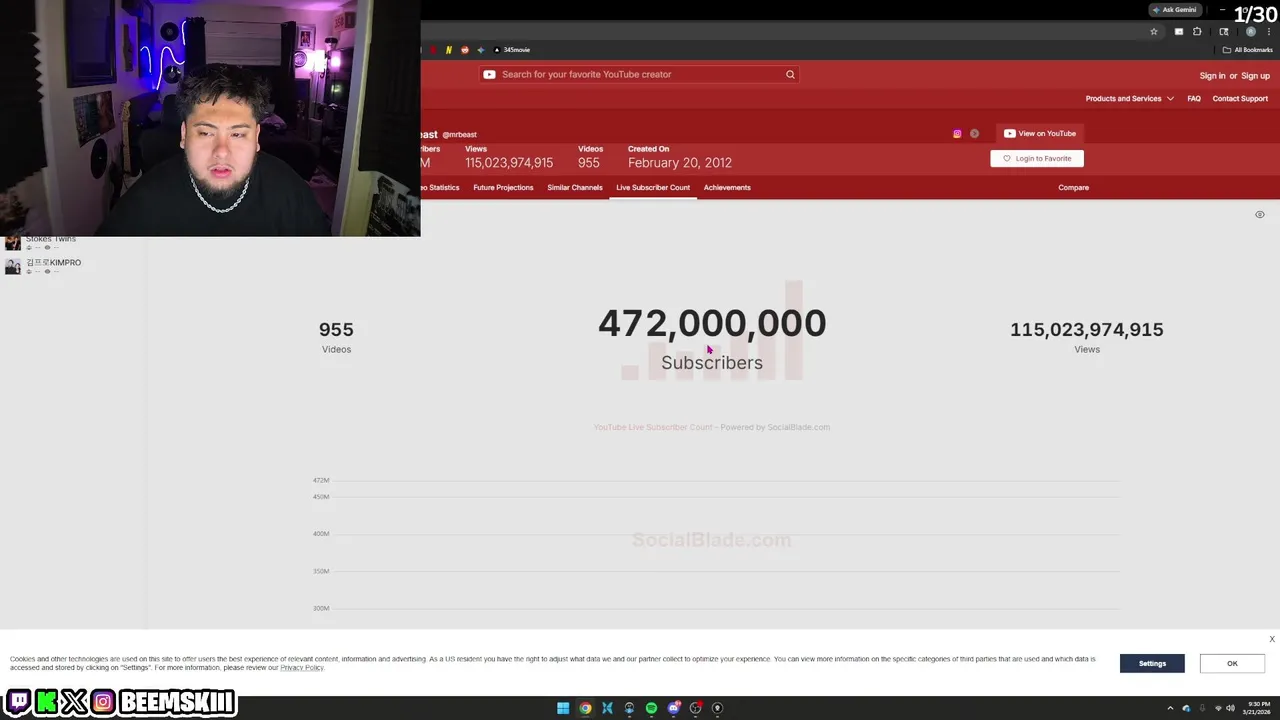
Task: Click the arrow icon beside Instagram icon
Action: click(974, 133)
